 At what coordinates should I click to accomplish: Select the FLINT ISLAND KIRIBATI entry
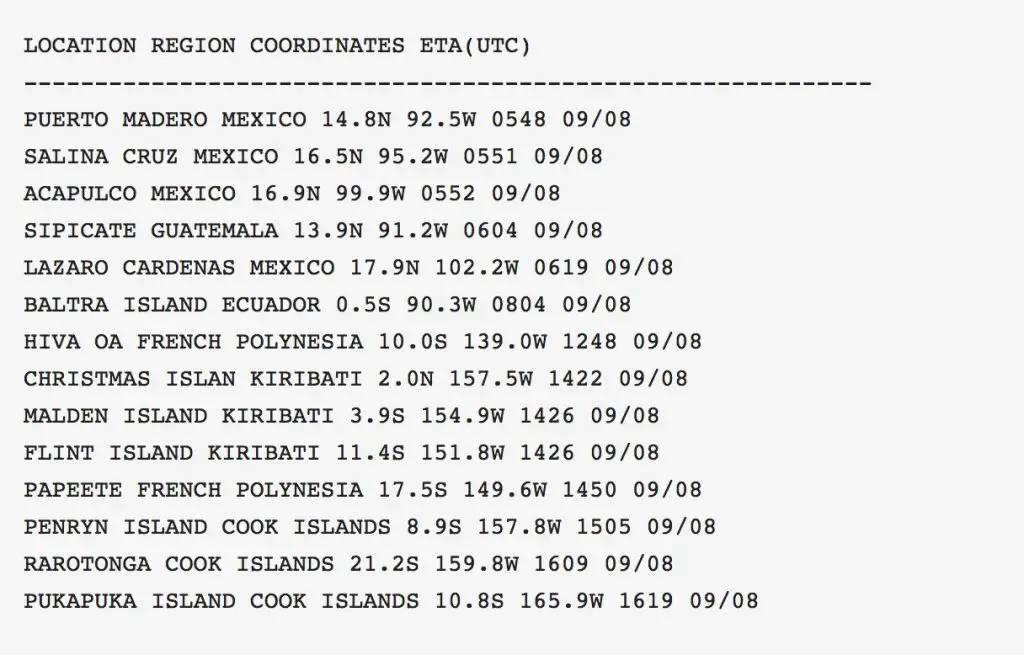pos(342,453)
